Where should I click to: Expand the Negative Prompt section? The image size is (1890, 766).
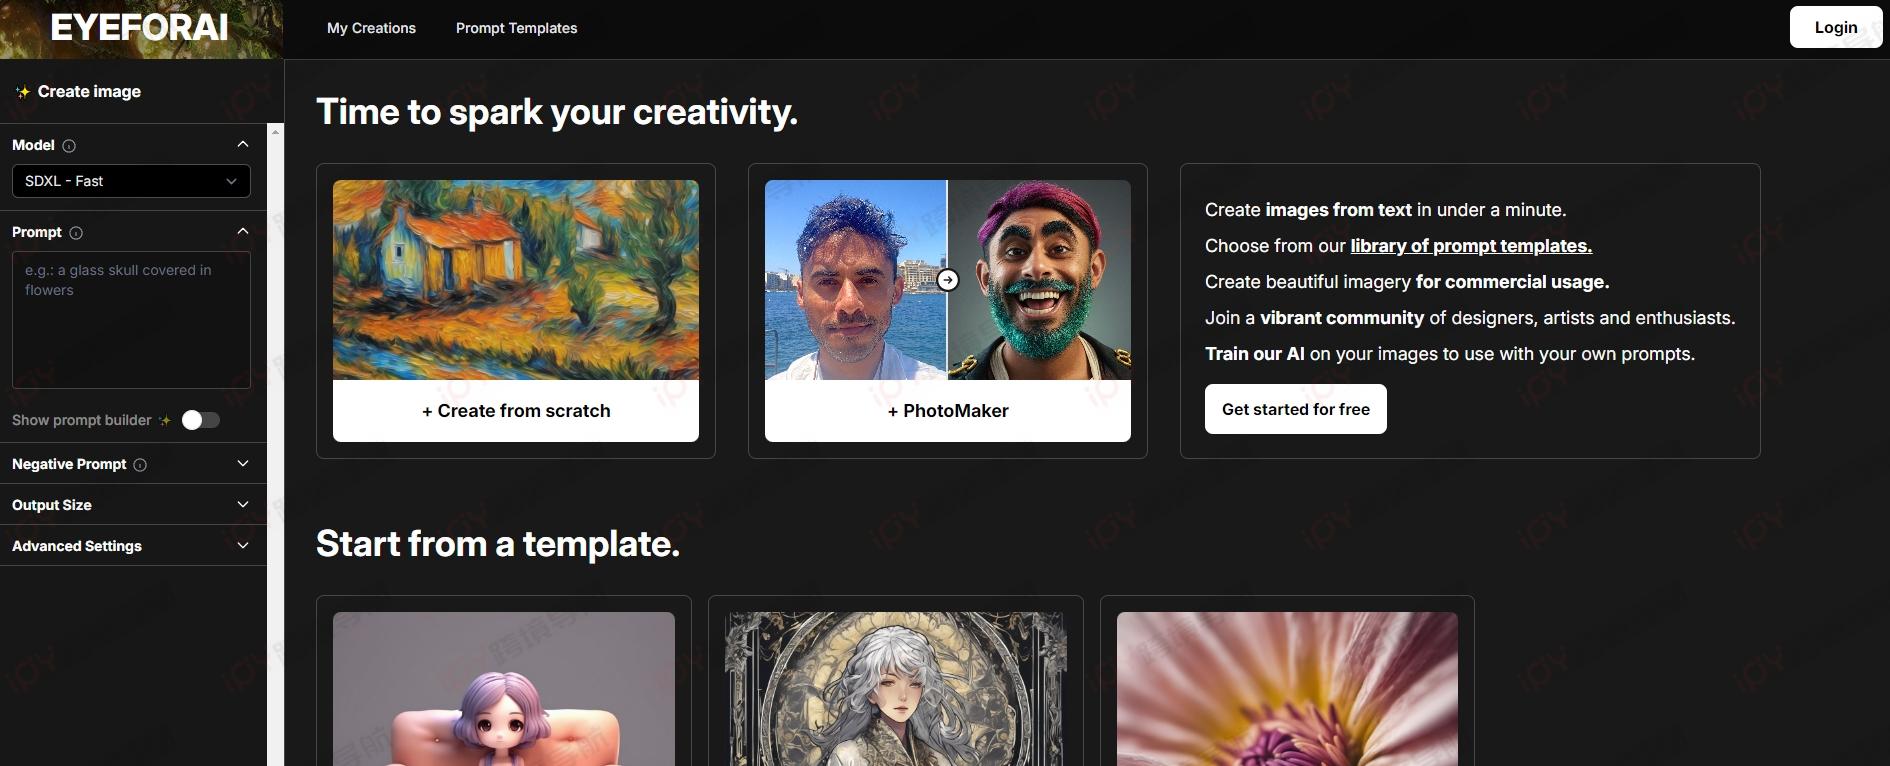point(242,464)
